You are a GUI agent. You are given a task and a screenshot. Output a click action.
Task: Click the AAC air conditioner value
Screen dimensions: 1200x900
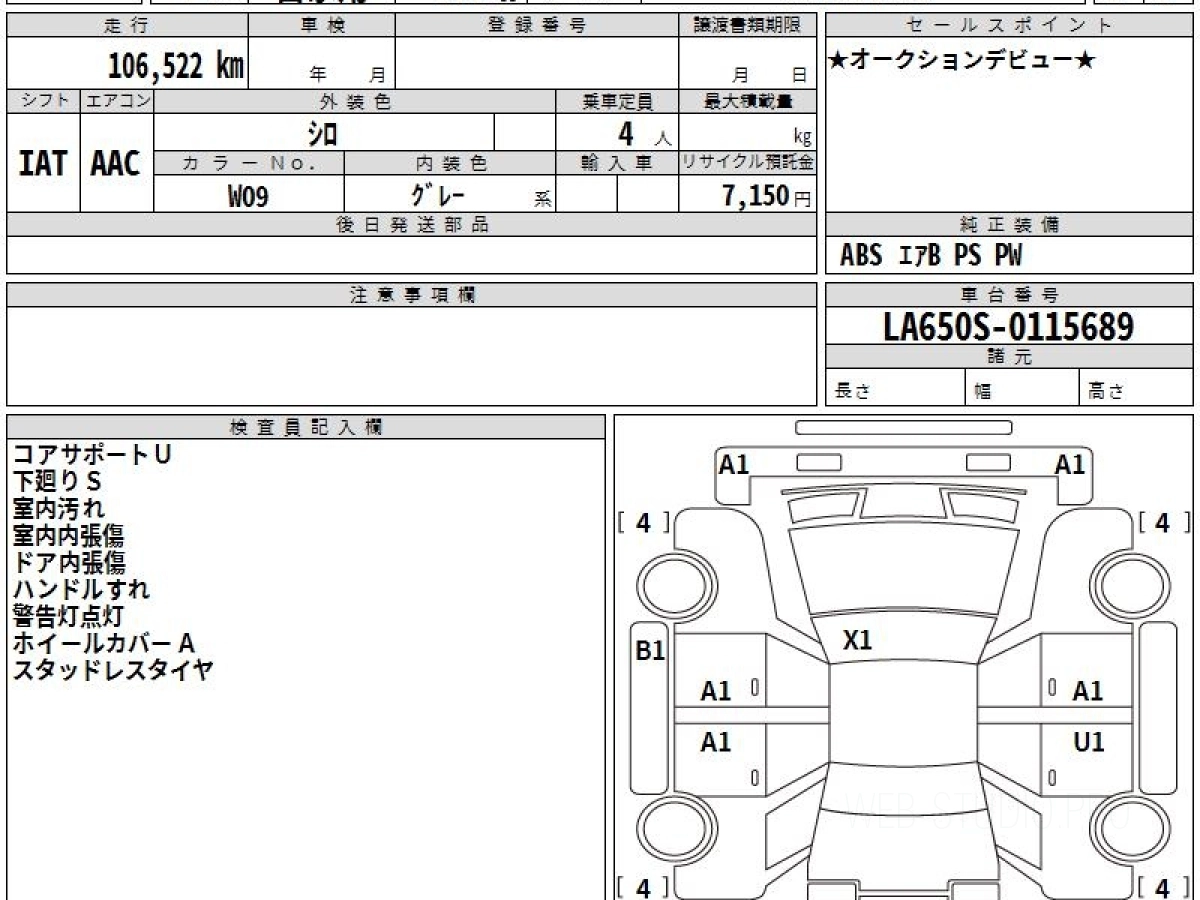pyautogui.click(x=116, y=163)
